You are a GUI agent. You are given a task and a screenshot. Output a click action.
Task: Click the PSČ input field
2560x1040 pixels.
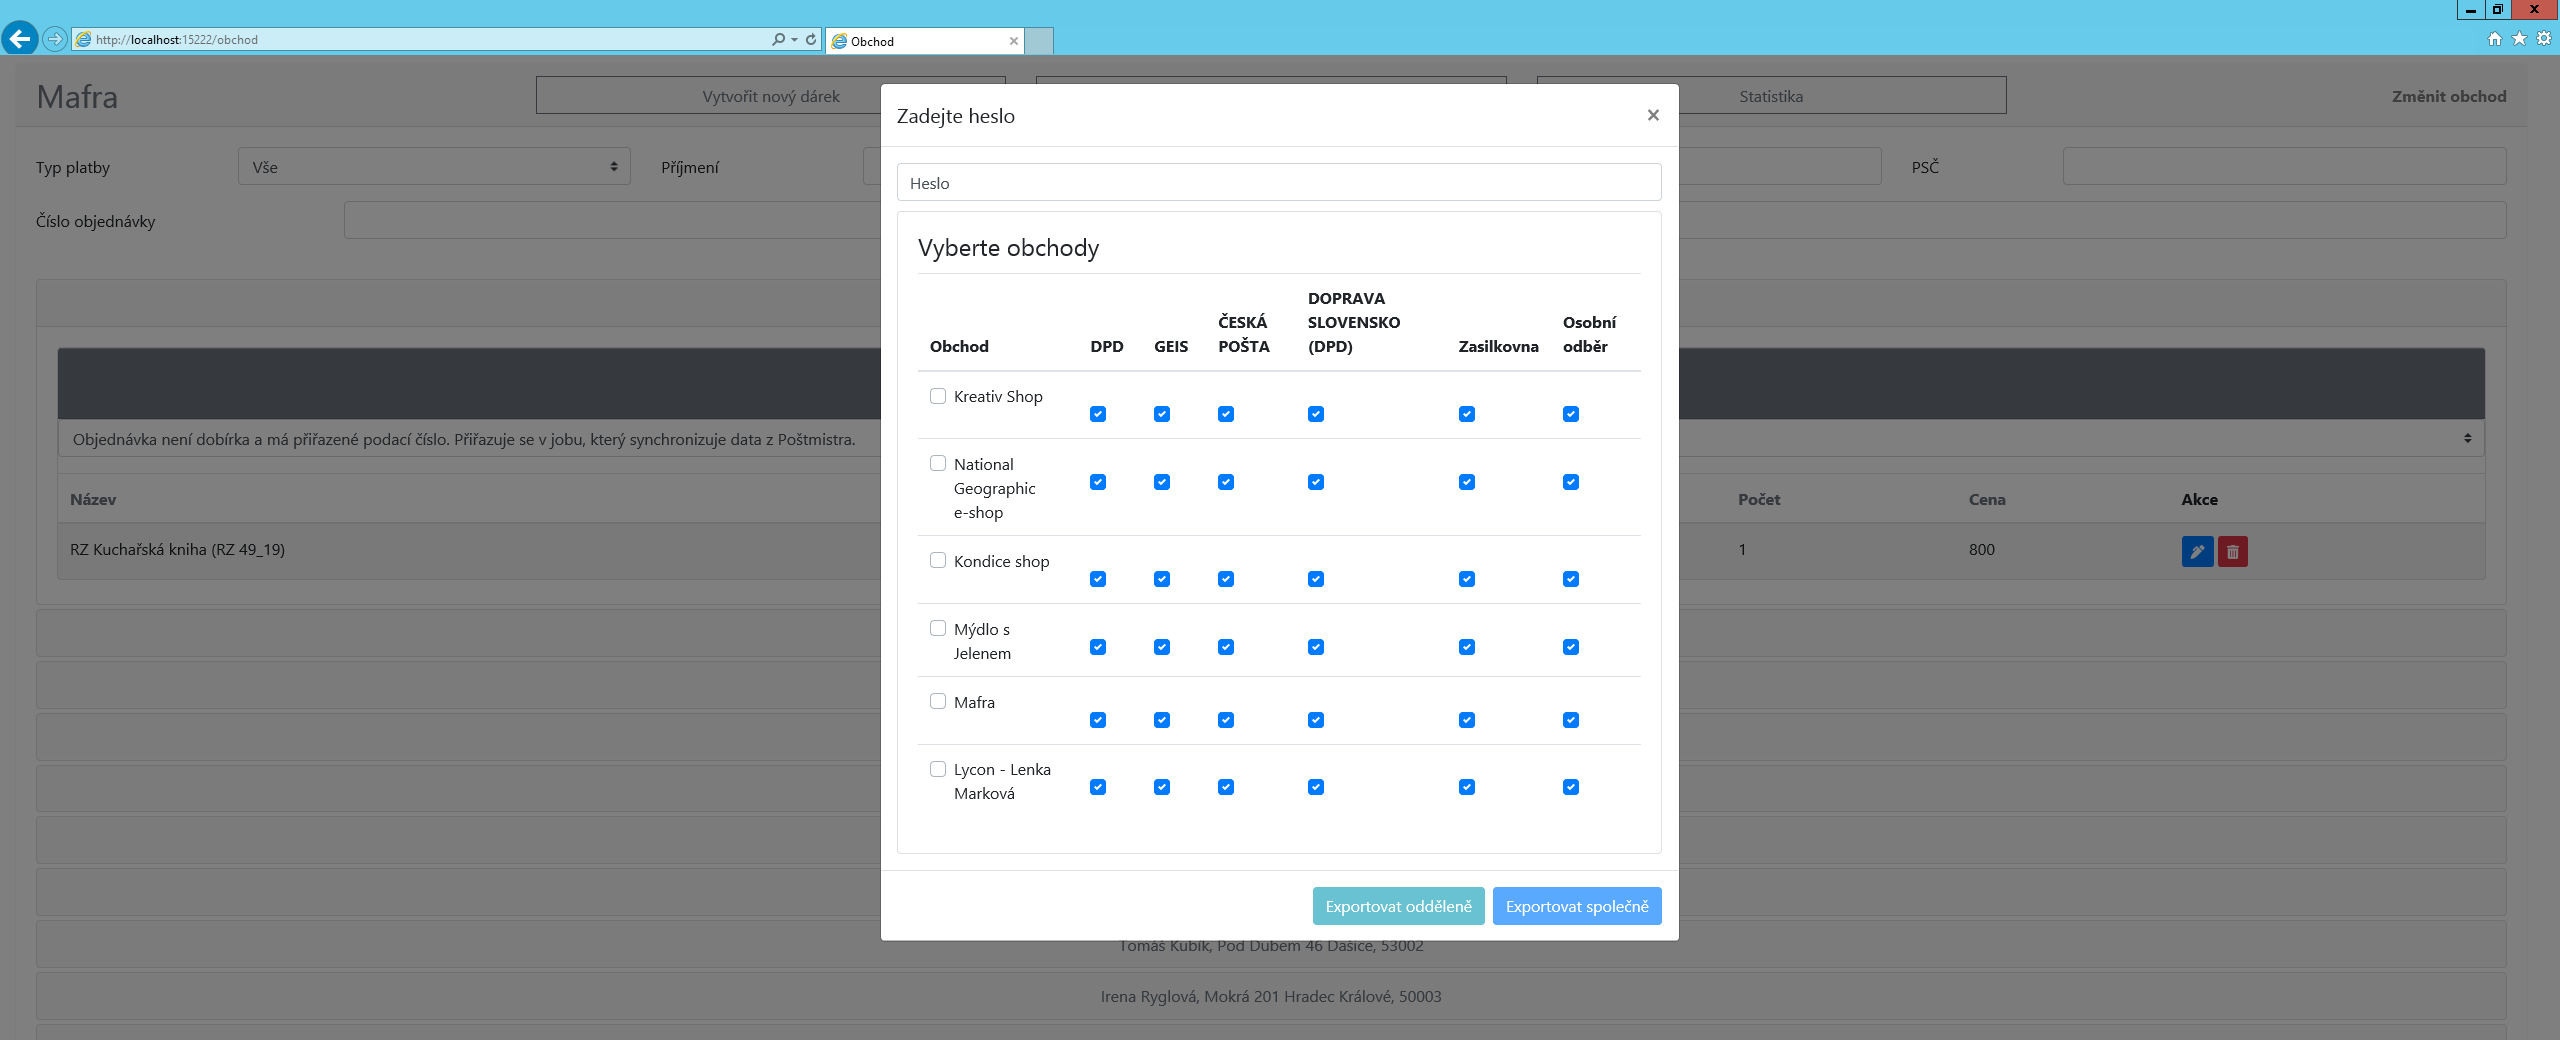pos(2284,167)
